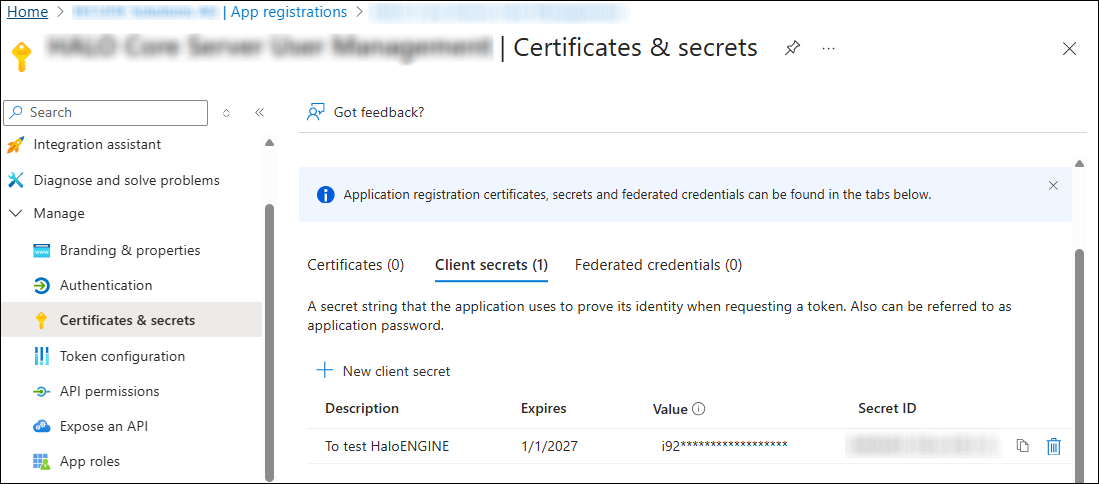Open the App registrations breadcrumb
The image size is (1099, 484).
(x=289, y=12)
